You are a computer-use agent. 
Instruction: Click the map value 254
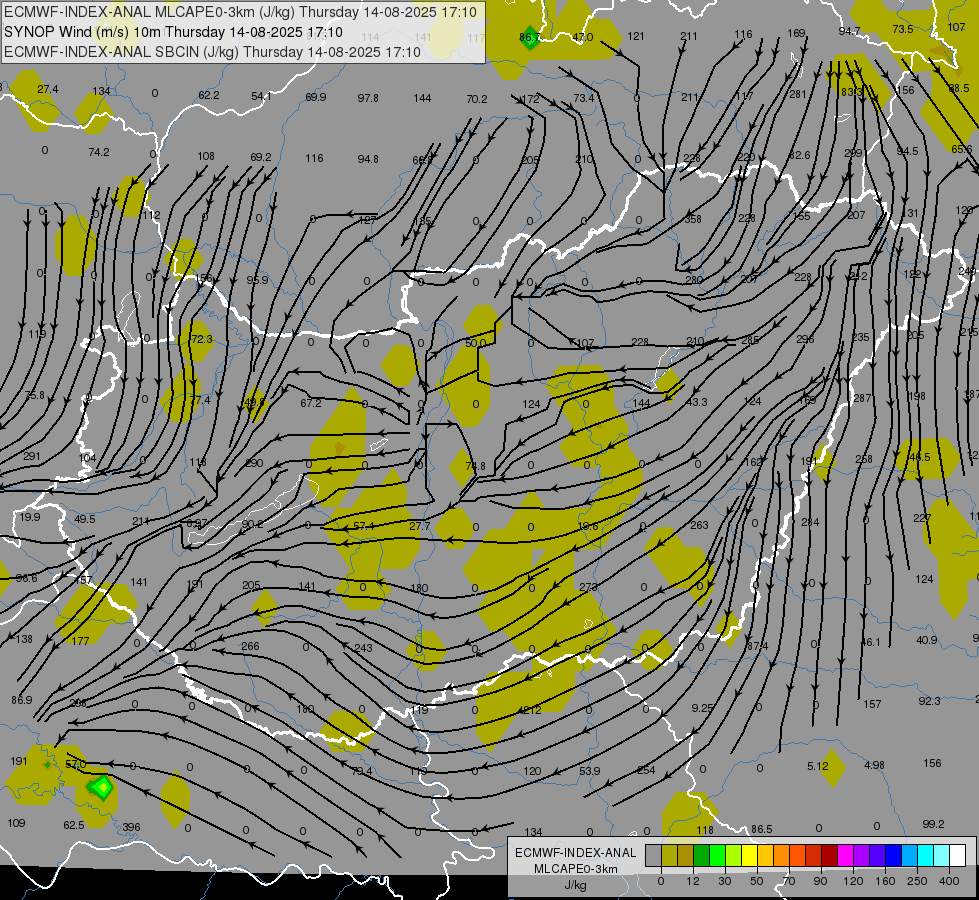[x=646, y=769]
